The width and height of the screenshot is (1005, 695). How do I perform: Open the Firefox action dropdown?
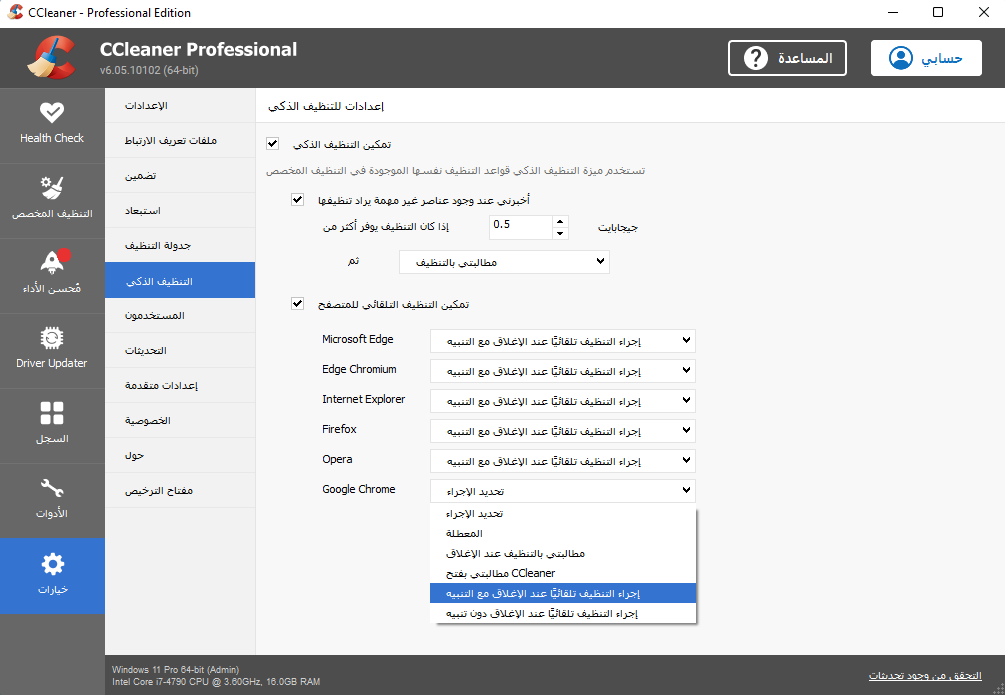(562, 431)
